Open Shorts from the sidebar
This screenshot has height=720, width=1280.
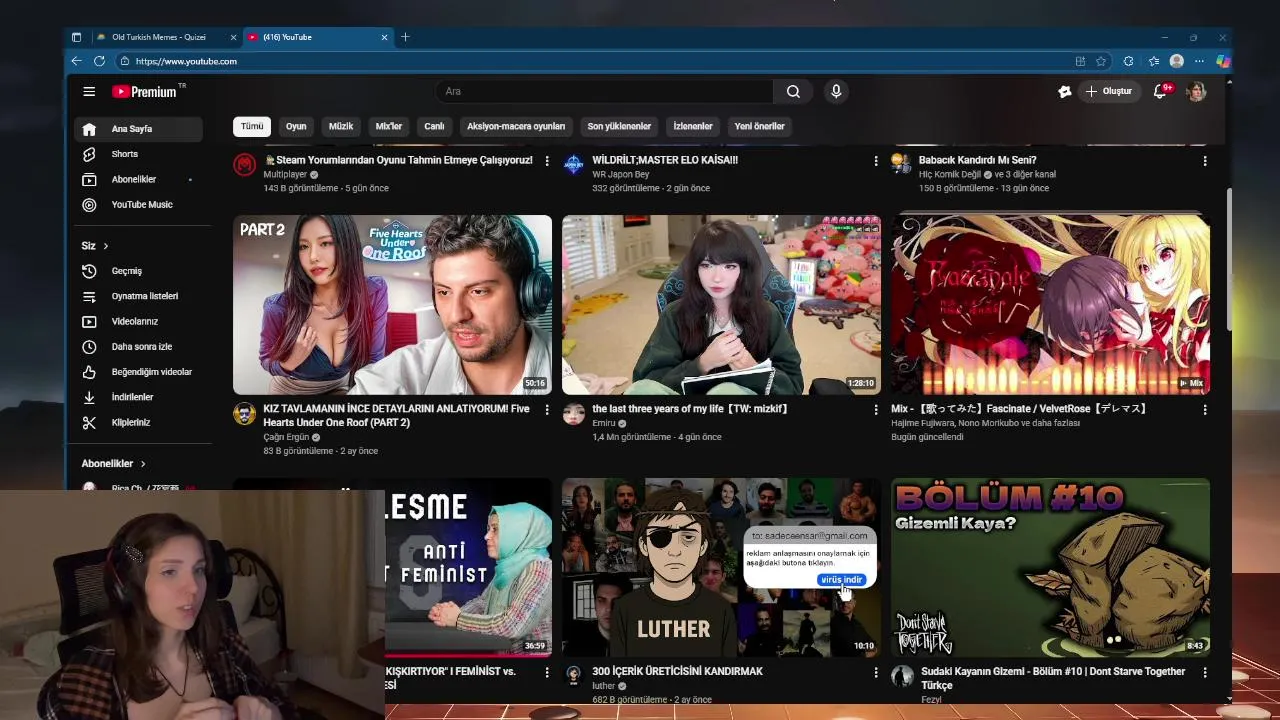point(138,154)
